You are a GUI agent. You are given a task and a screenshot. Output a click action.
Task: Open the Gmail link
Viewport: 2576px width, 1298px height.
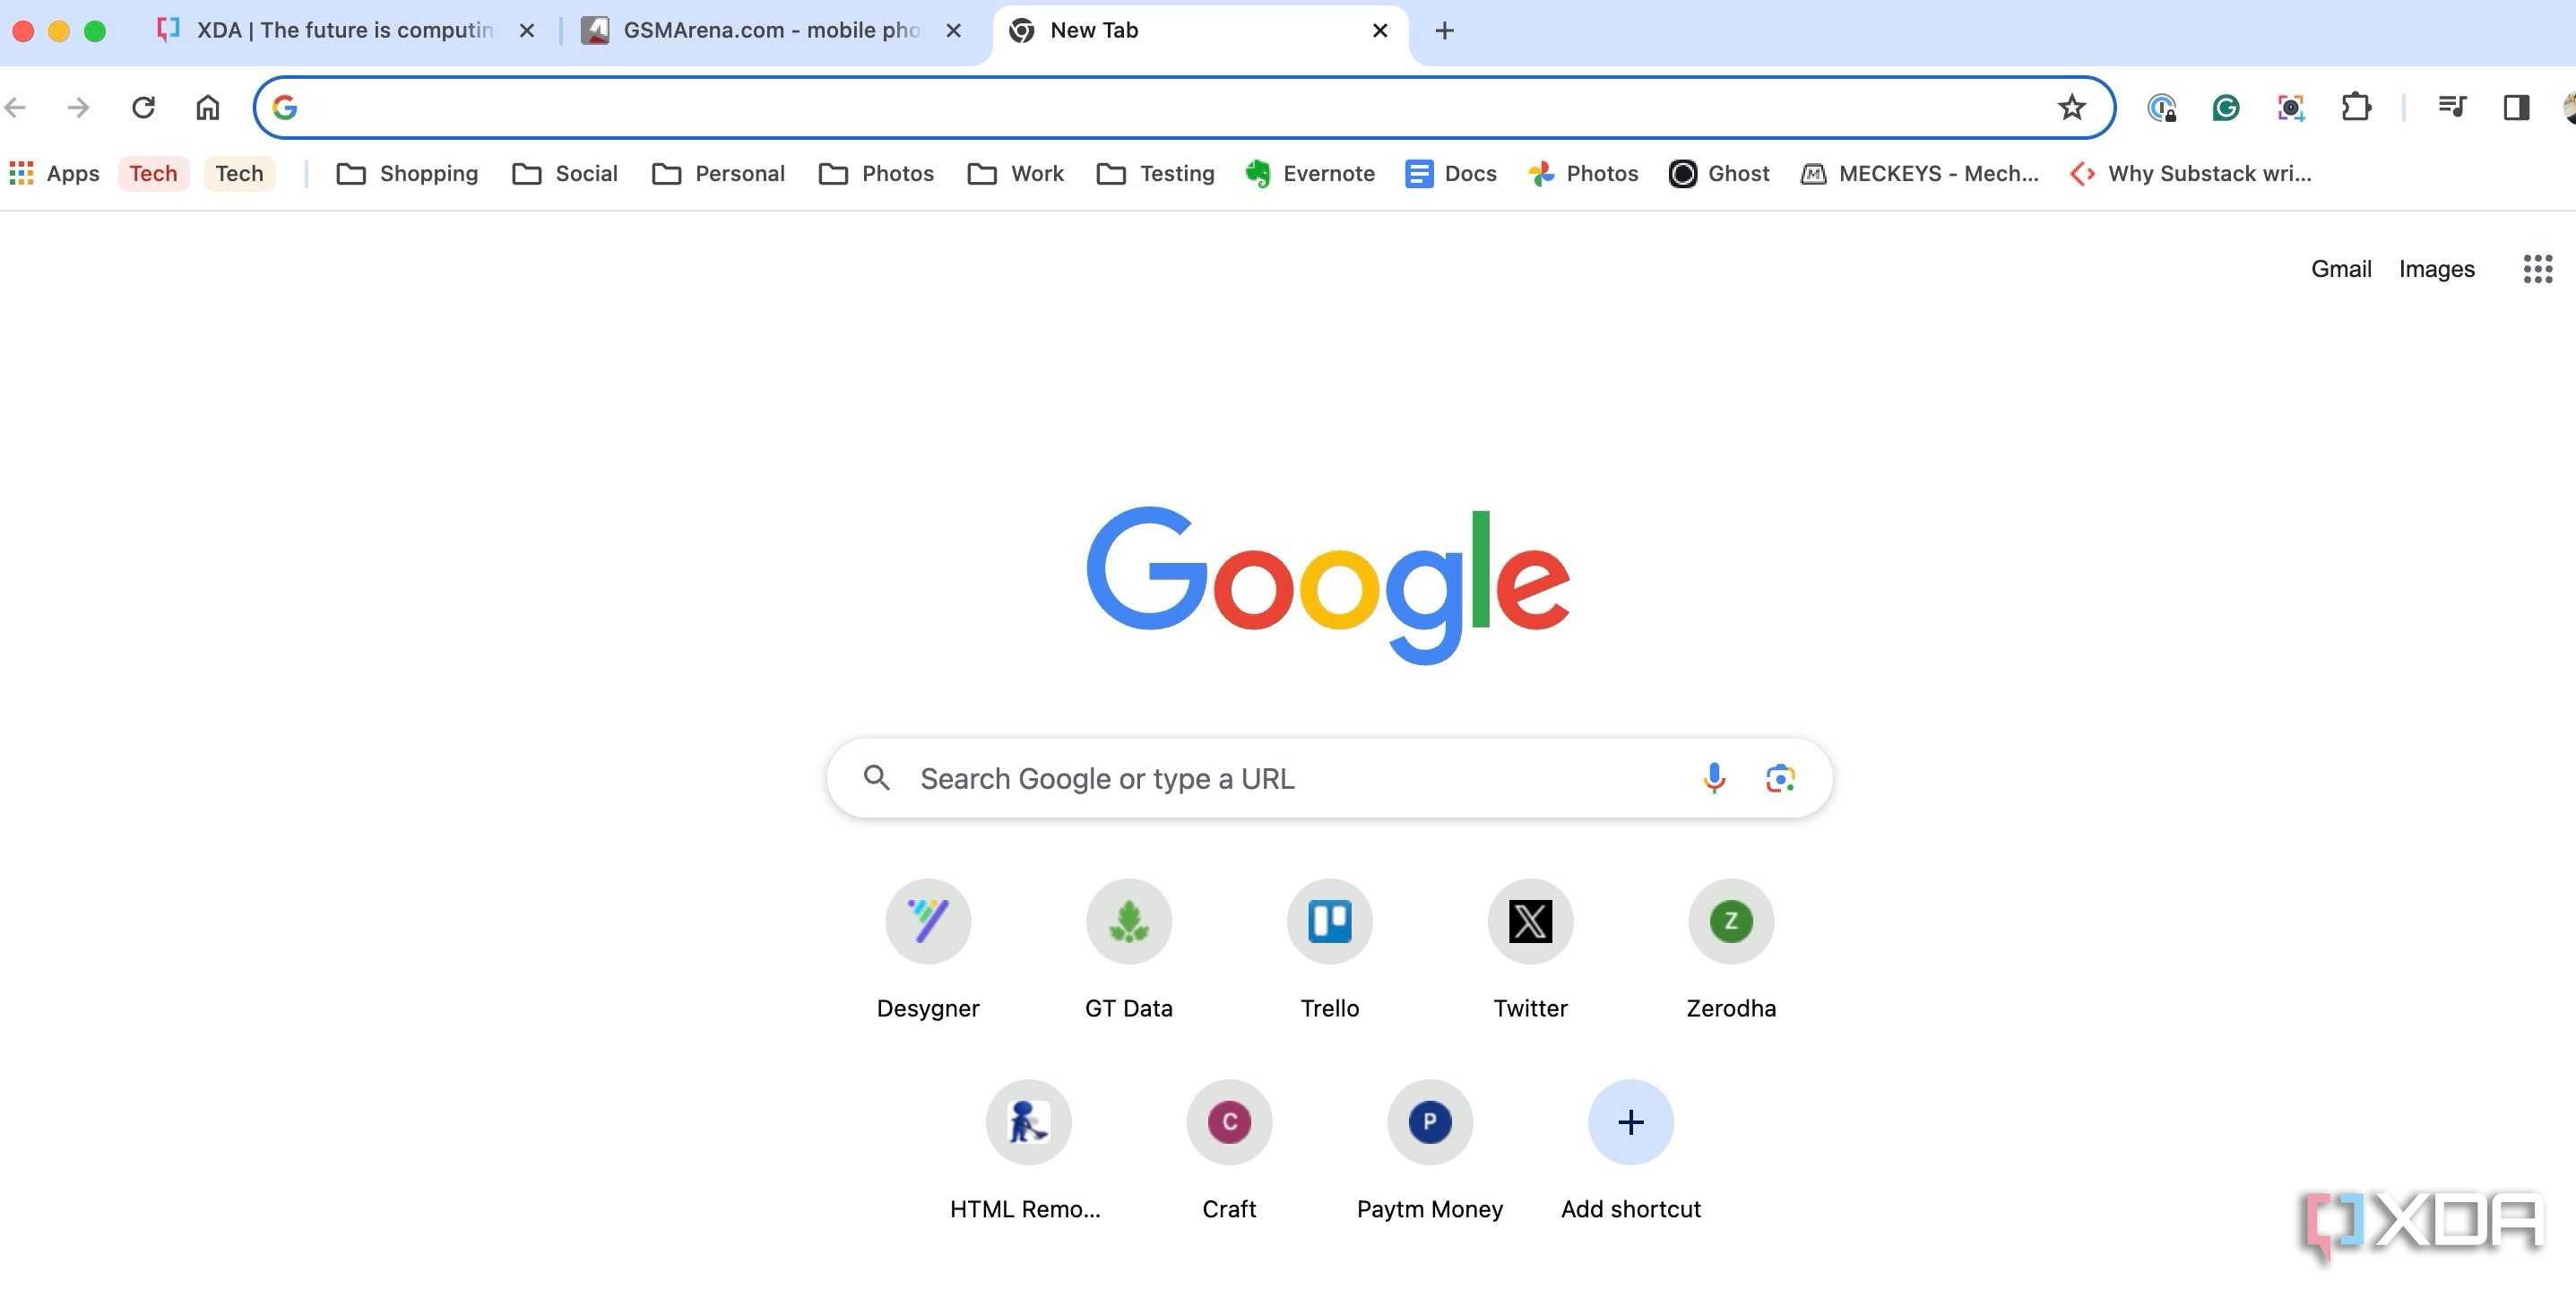(2340, 268)
